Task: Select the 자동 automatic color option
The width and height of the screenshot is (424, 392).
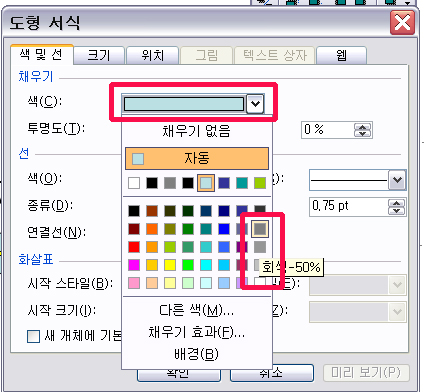Action: [197, 158]
